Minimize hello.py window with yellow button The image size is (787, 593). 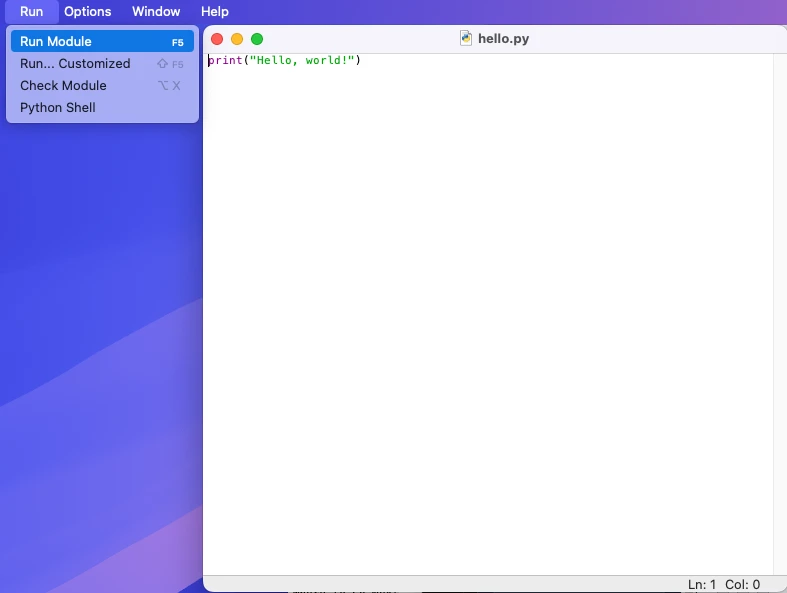[x=237, y=39]
